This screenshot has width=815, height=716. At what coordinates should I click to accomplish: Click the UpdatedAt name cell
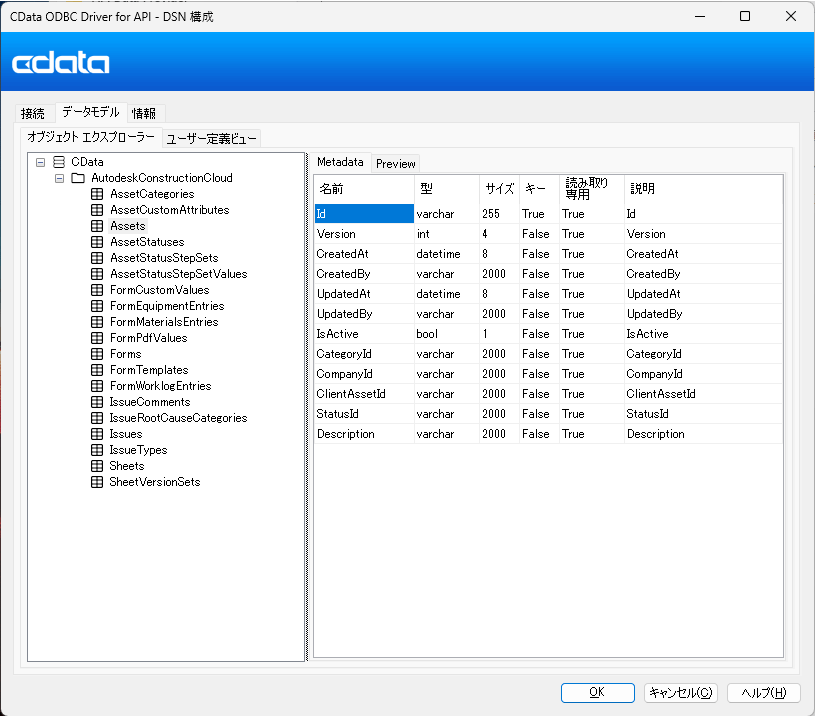tap(364, 294)
